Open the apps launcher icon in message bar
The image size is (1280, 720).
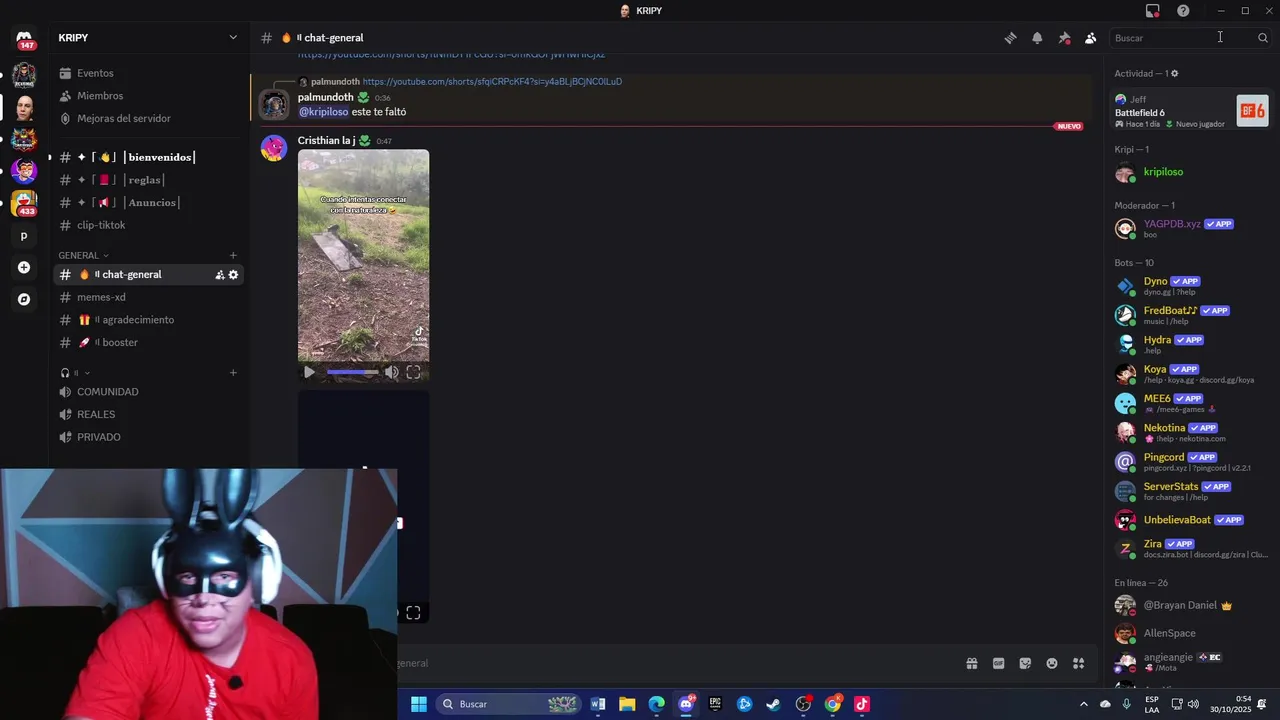coord(1079,663)
